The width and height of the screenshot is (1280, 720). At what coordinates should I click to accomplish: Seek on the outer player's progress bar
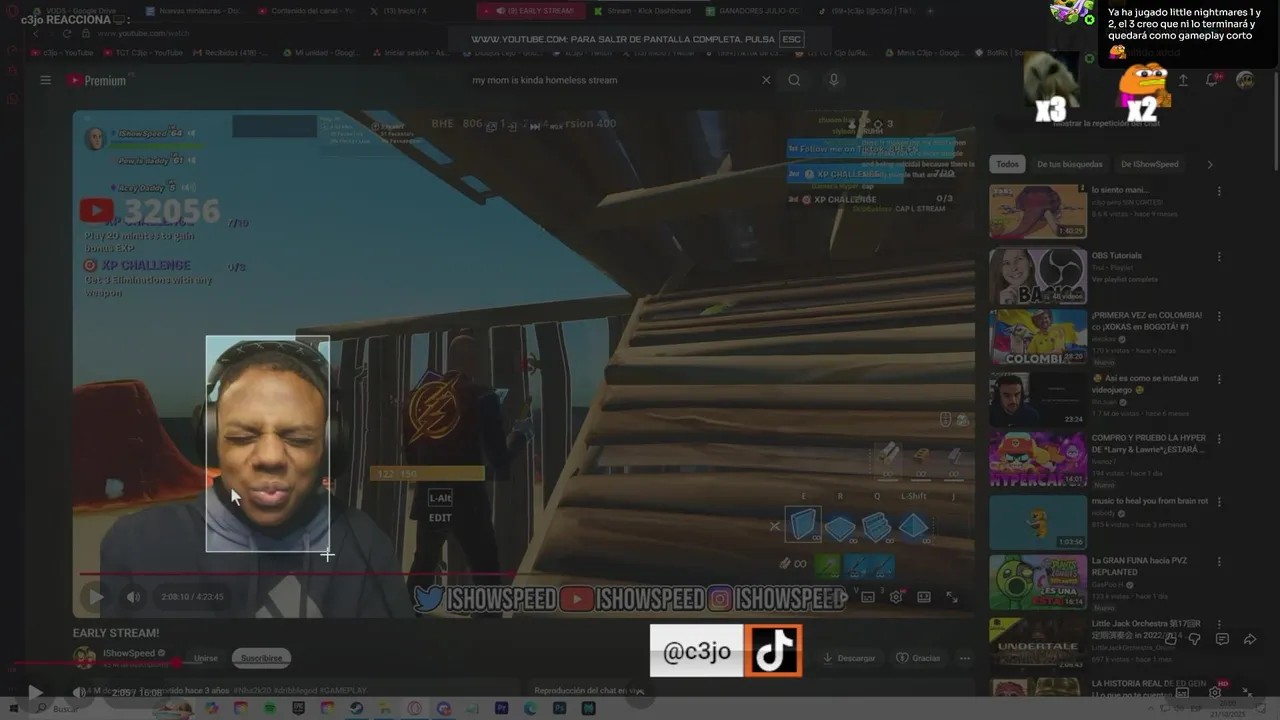coord(640,663)
